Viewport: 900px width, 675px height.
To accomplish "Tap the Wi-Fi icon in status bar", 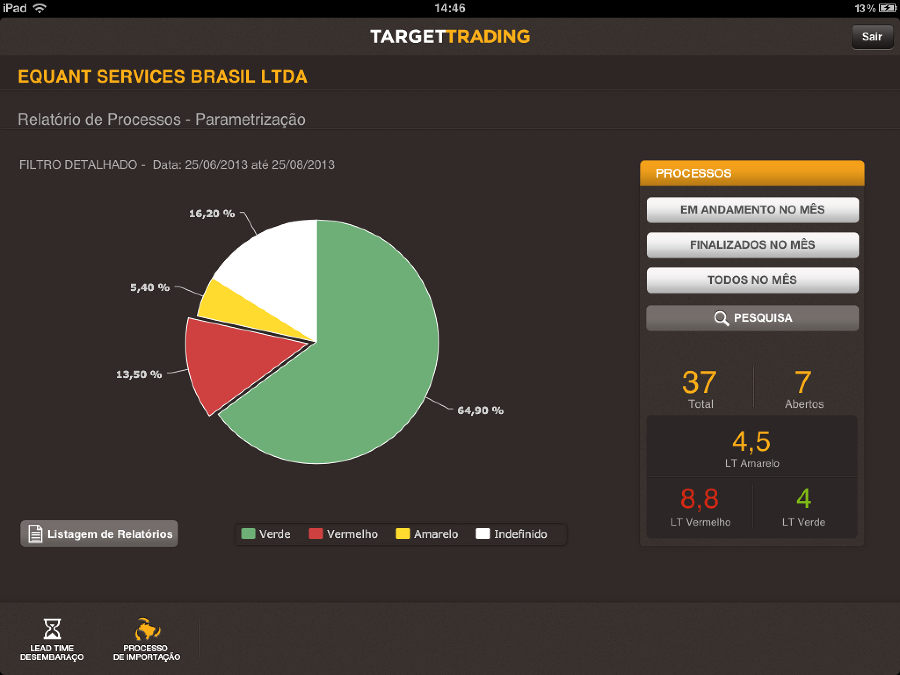I will (40, 8).
